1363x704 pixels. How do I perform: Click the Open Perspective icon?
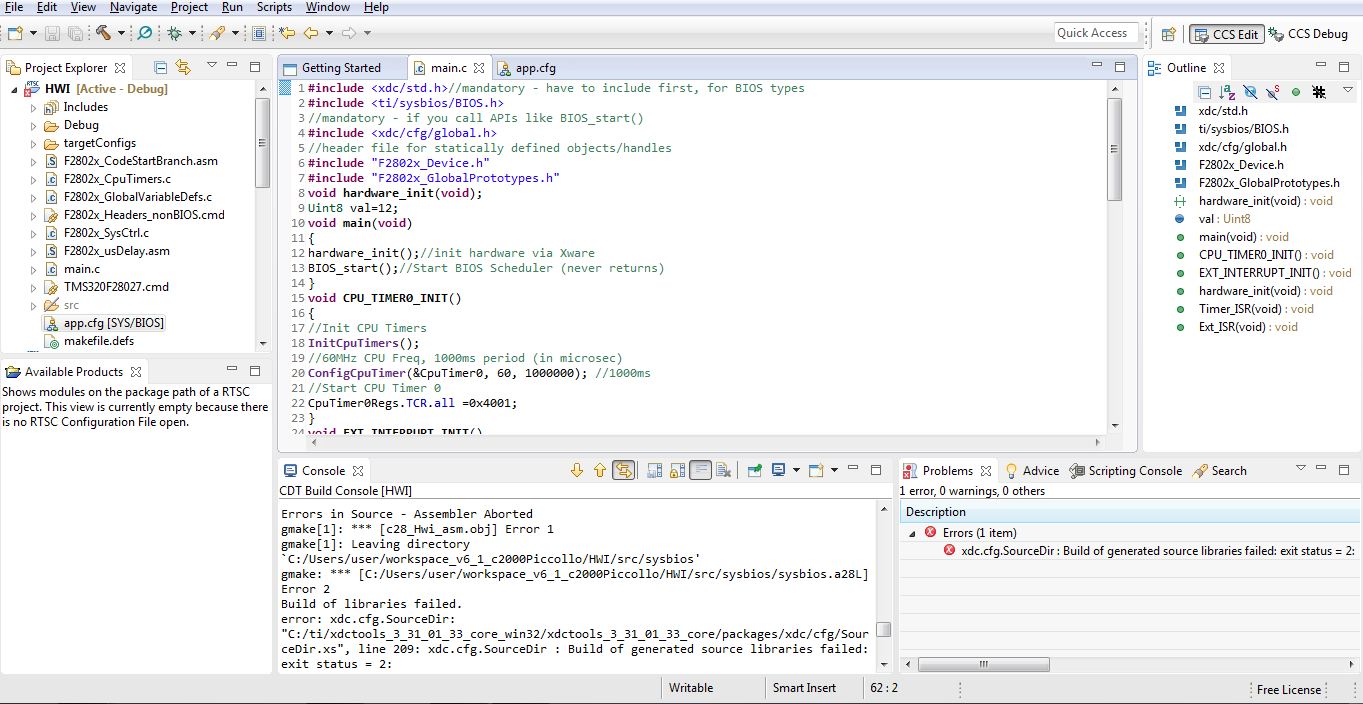pos(1168,34)
